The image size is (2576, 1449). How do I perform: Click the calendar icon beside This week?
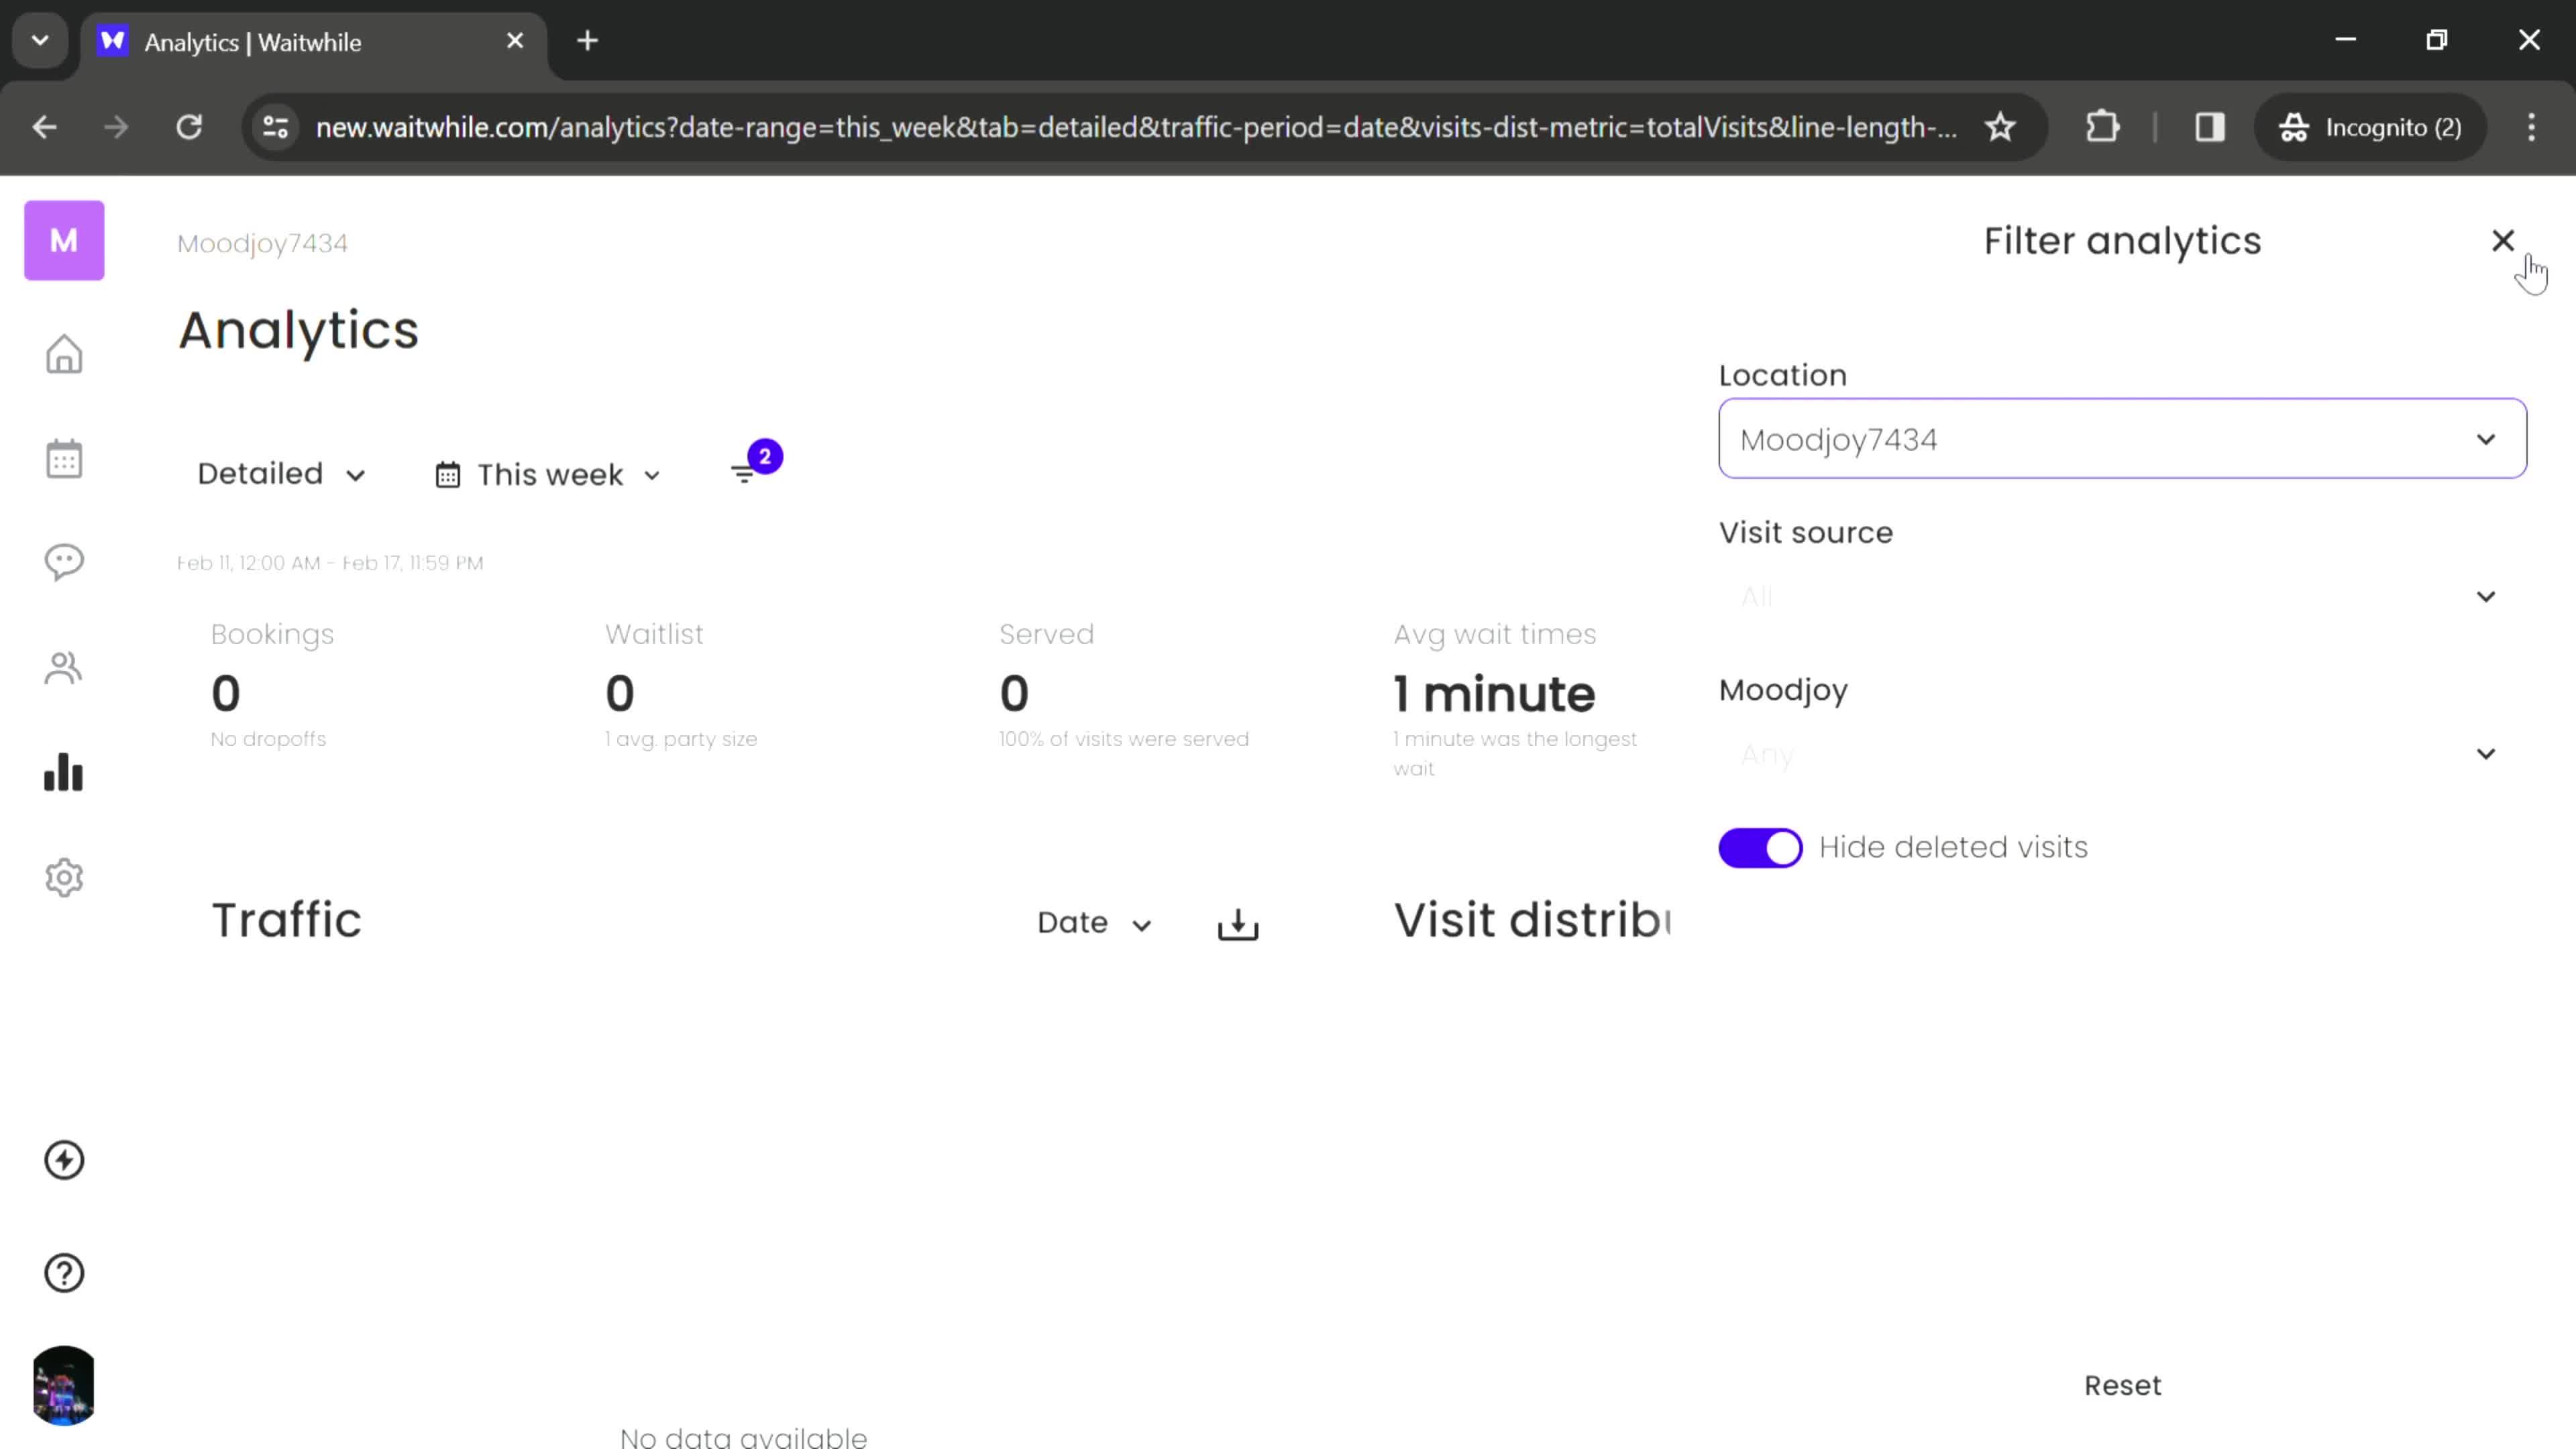(448, 475)
